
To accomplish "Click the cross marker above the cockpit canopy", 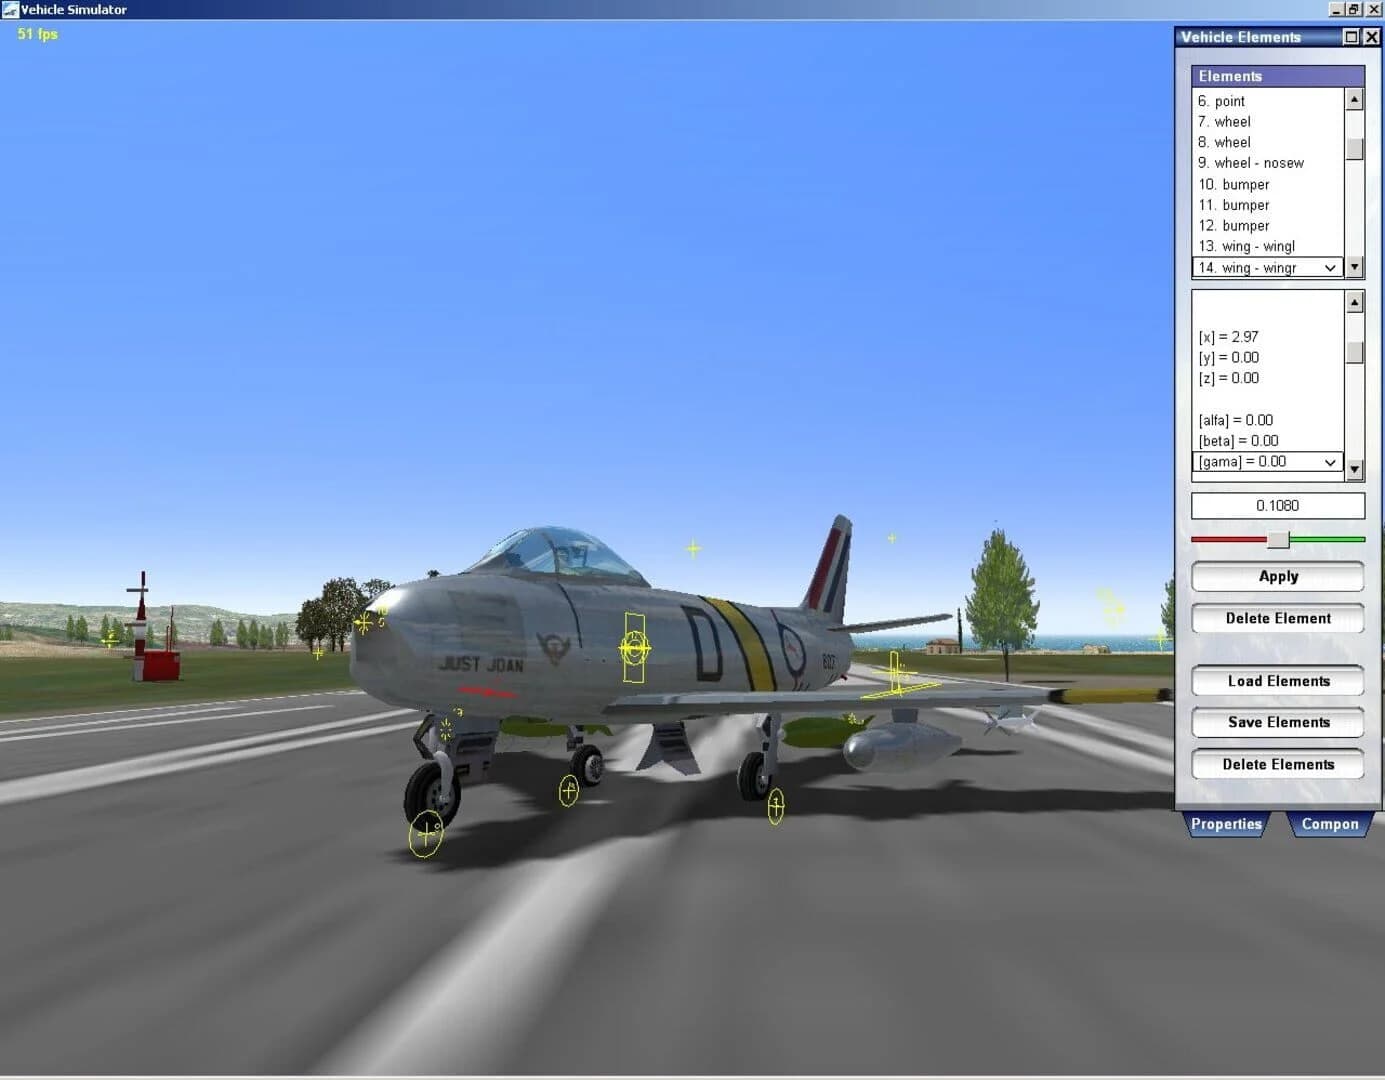I will click(692, 548).
